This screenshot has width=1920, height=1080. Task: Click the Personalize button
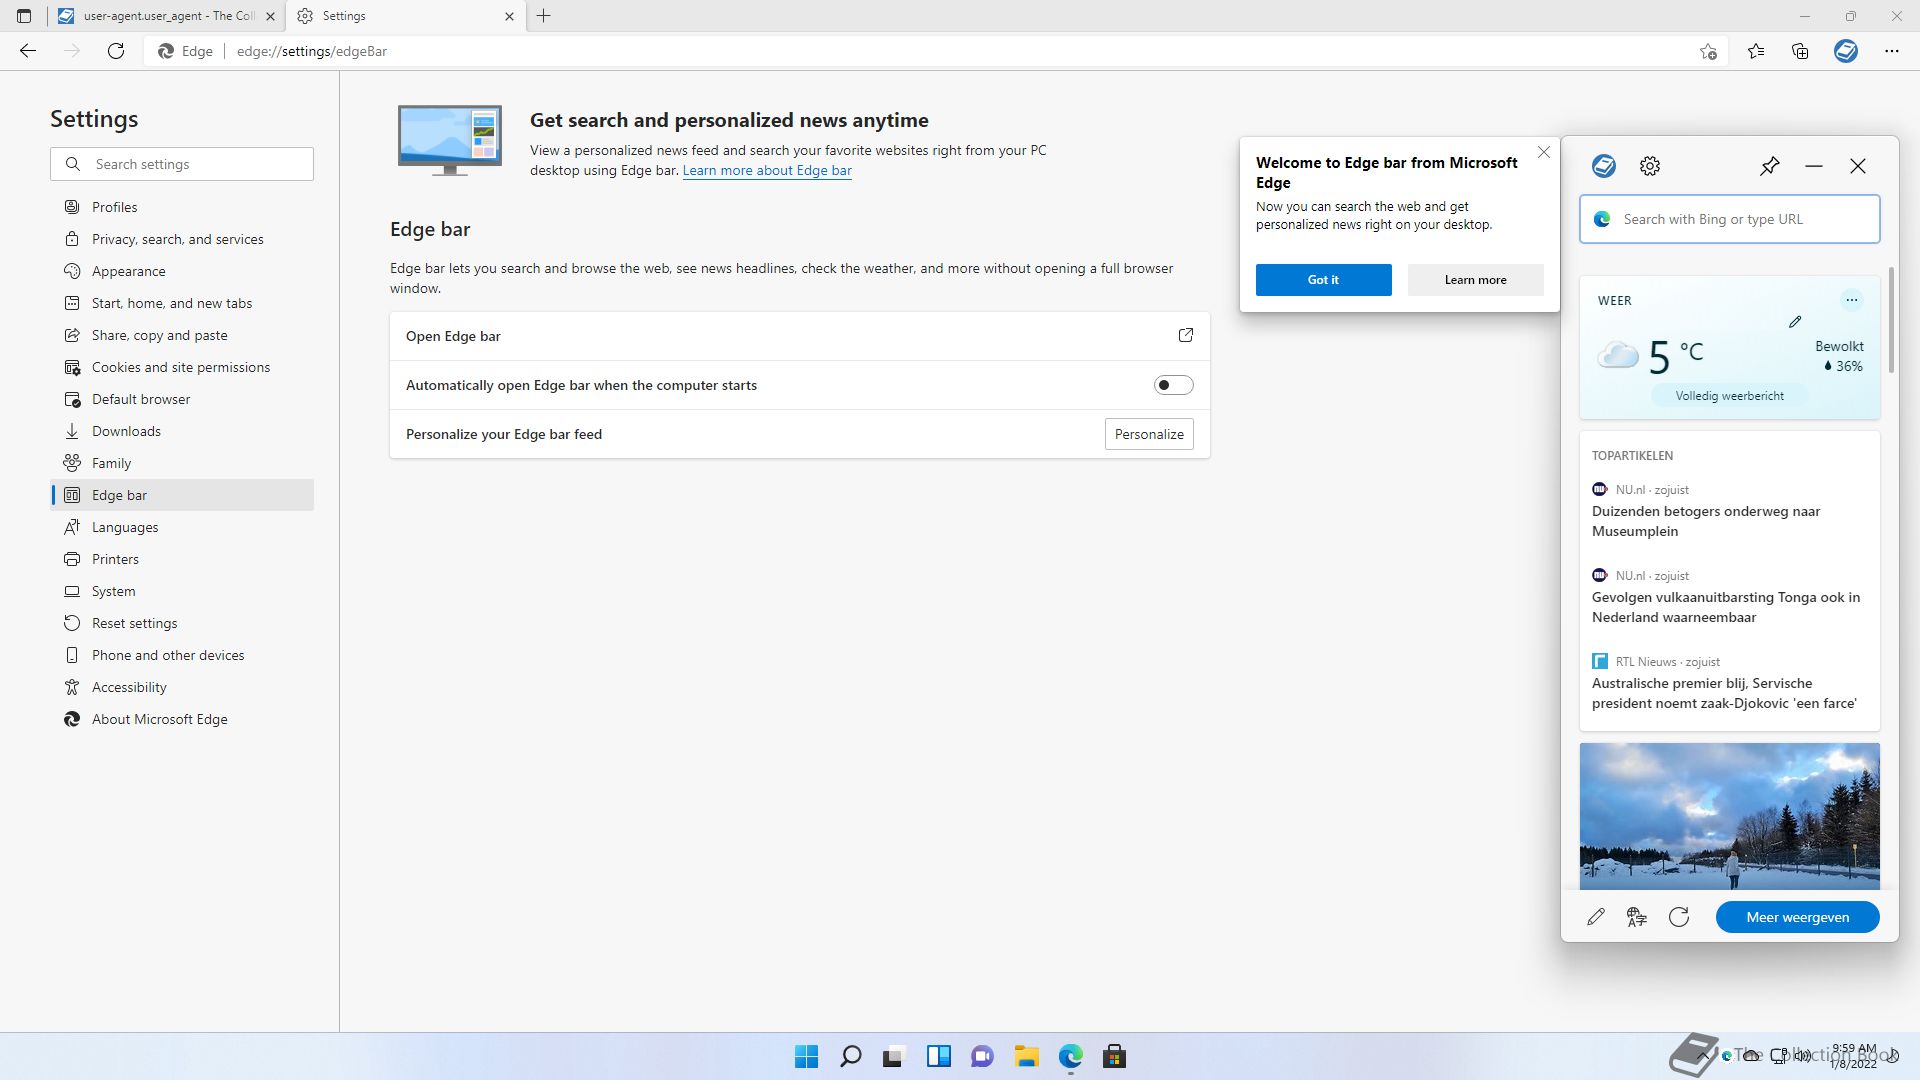[x=1149, y=434]
